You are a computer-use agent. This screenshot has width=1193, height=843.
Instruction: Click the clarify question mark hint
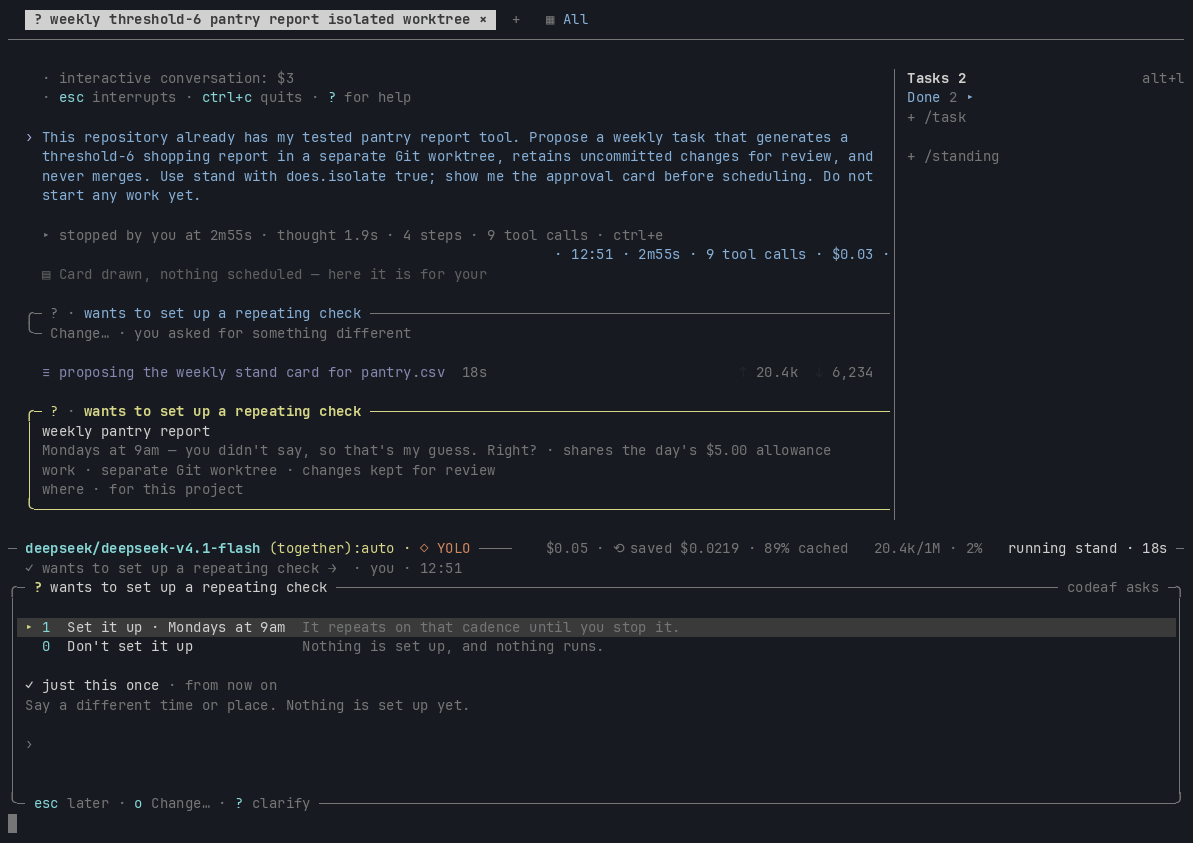point(272,803)
